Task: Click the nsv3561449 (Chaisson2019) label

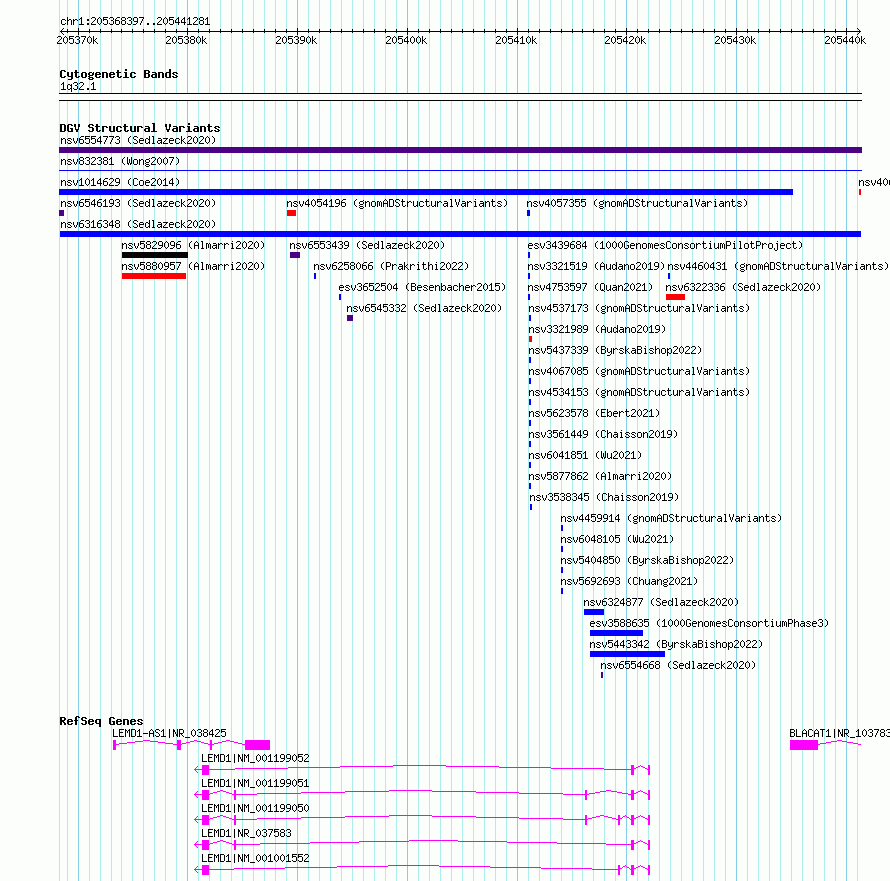Action: coord(603,434)
